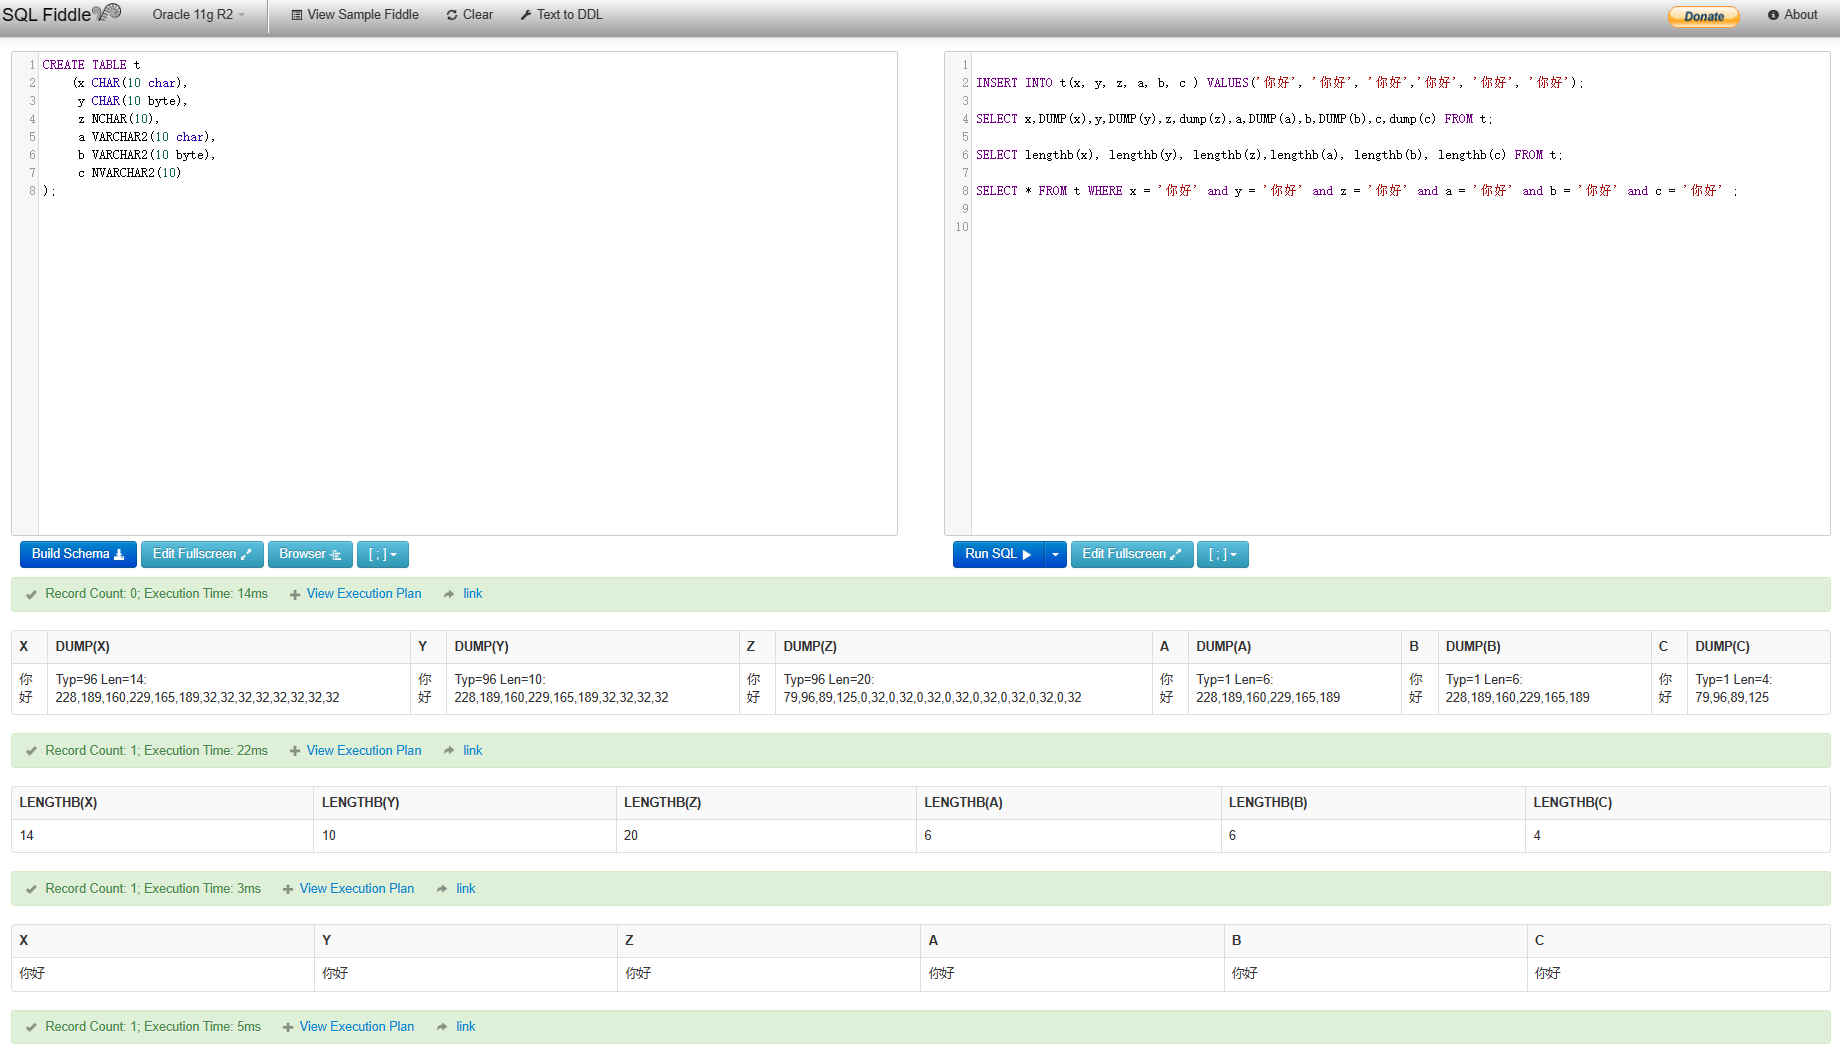Click the SQL Fiddle logo
Screen dimensions: 1840x1048
61,14
